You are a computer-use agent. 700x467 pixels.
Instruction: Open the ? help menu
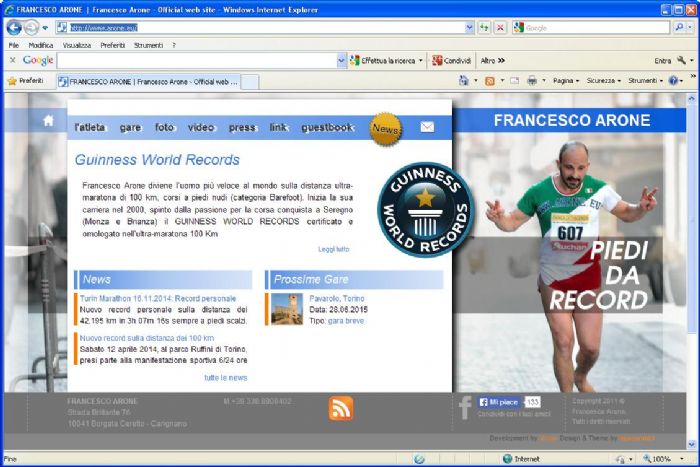tap(174, 45)
